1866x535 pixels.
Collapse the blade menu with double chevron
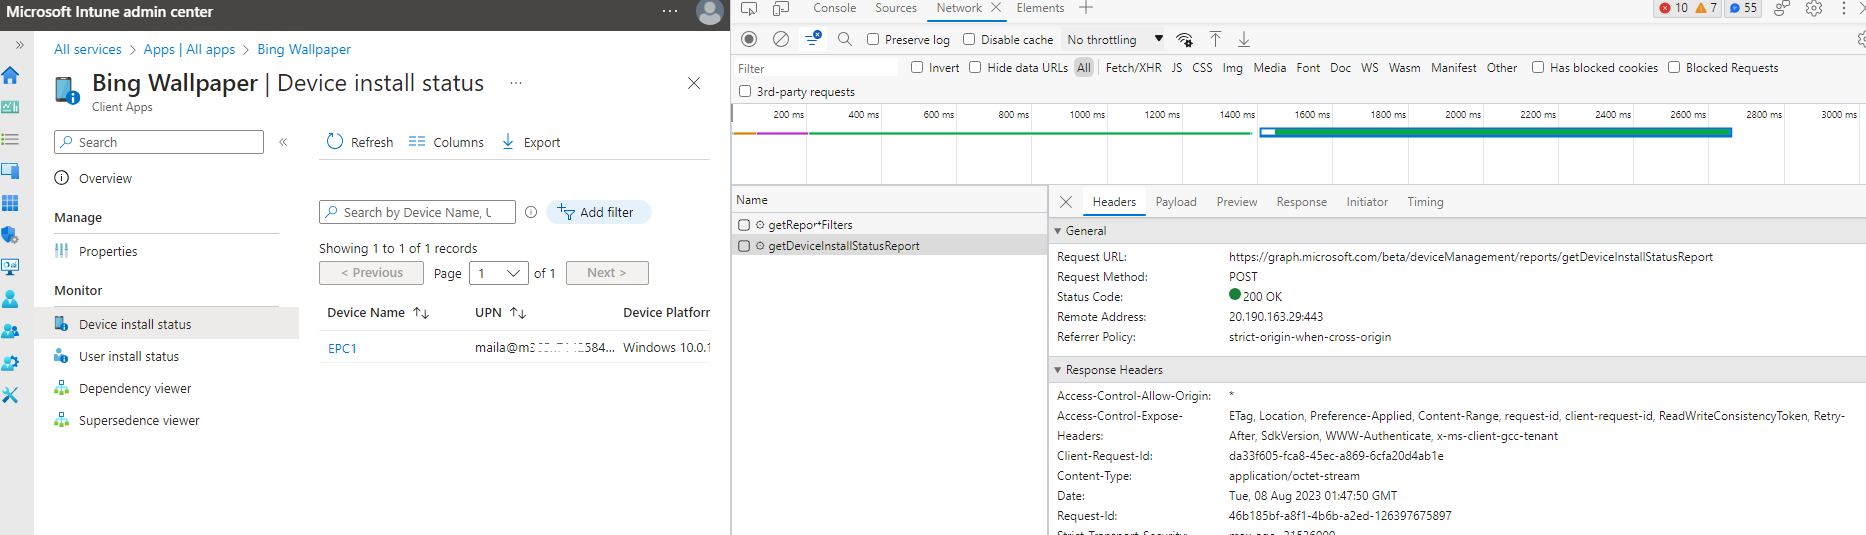pyautogui.click(x=283, y=142)
